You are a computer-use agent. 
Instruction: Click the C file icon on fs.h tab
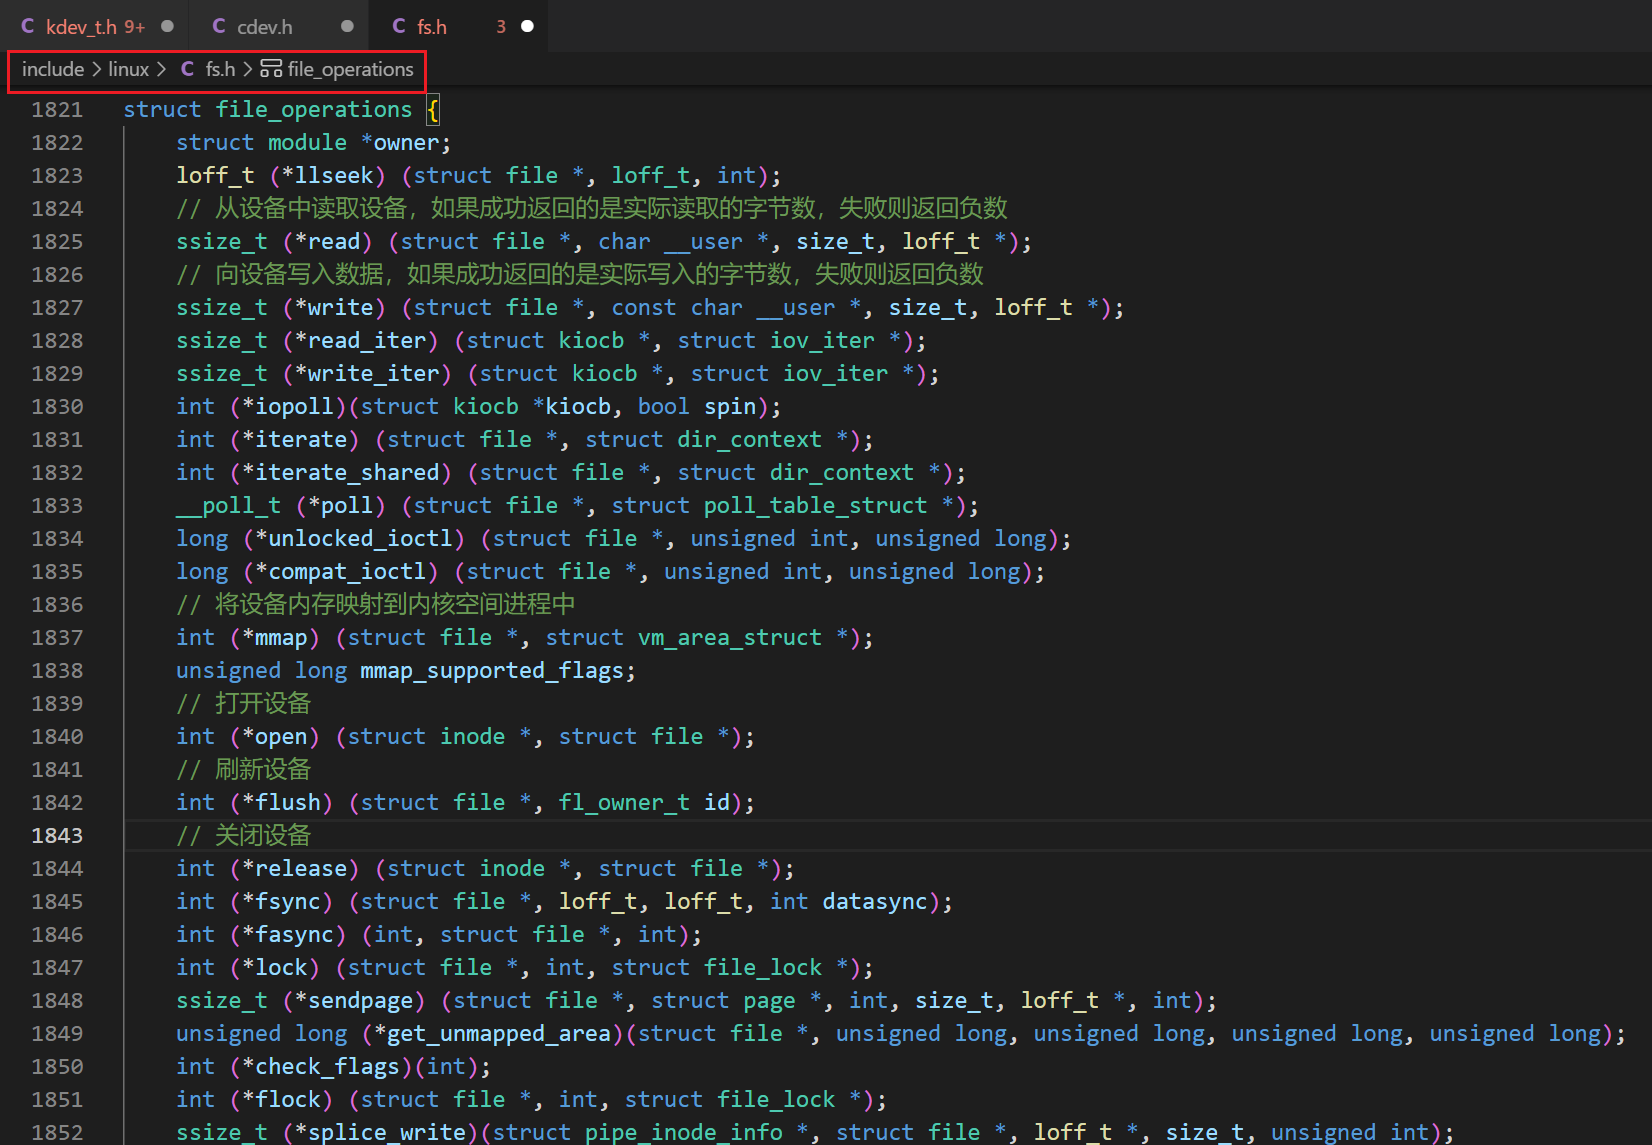399,27
